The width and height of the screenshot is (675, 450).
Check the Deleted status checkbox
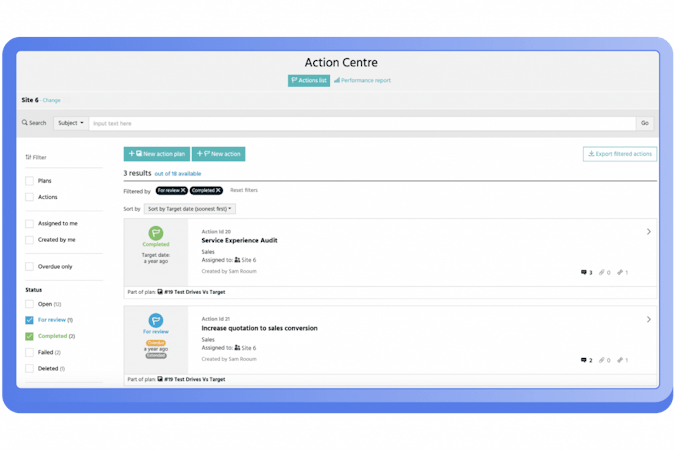(x=29, y=369)
